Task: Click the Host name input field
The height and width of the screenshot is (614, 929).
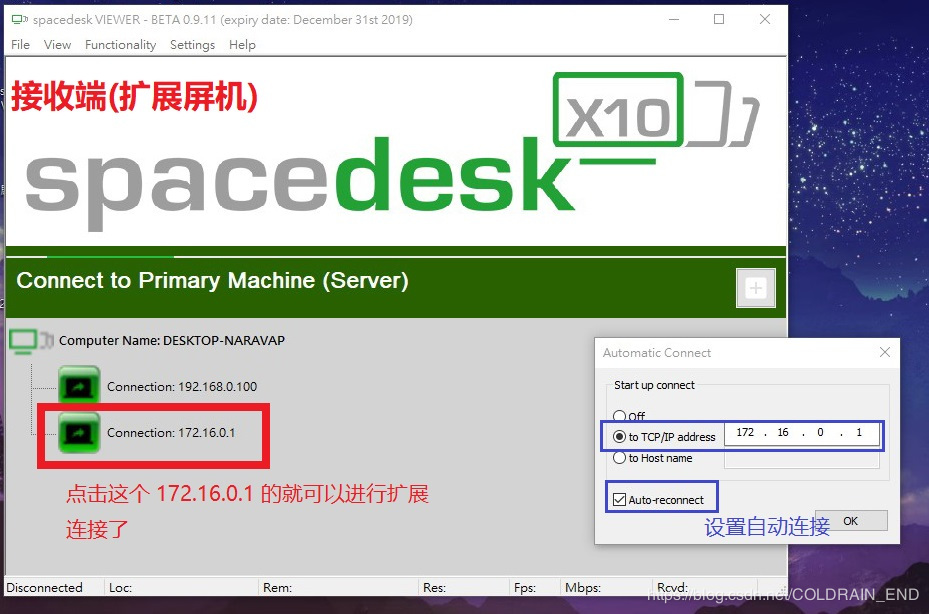Action: pyautogui.click(x=802, y=459)
